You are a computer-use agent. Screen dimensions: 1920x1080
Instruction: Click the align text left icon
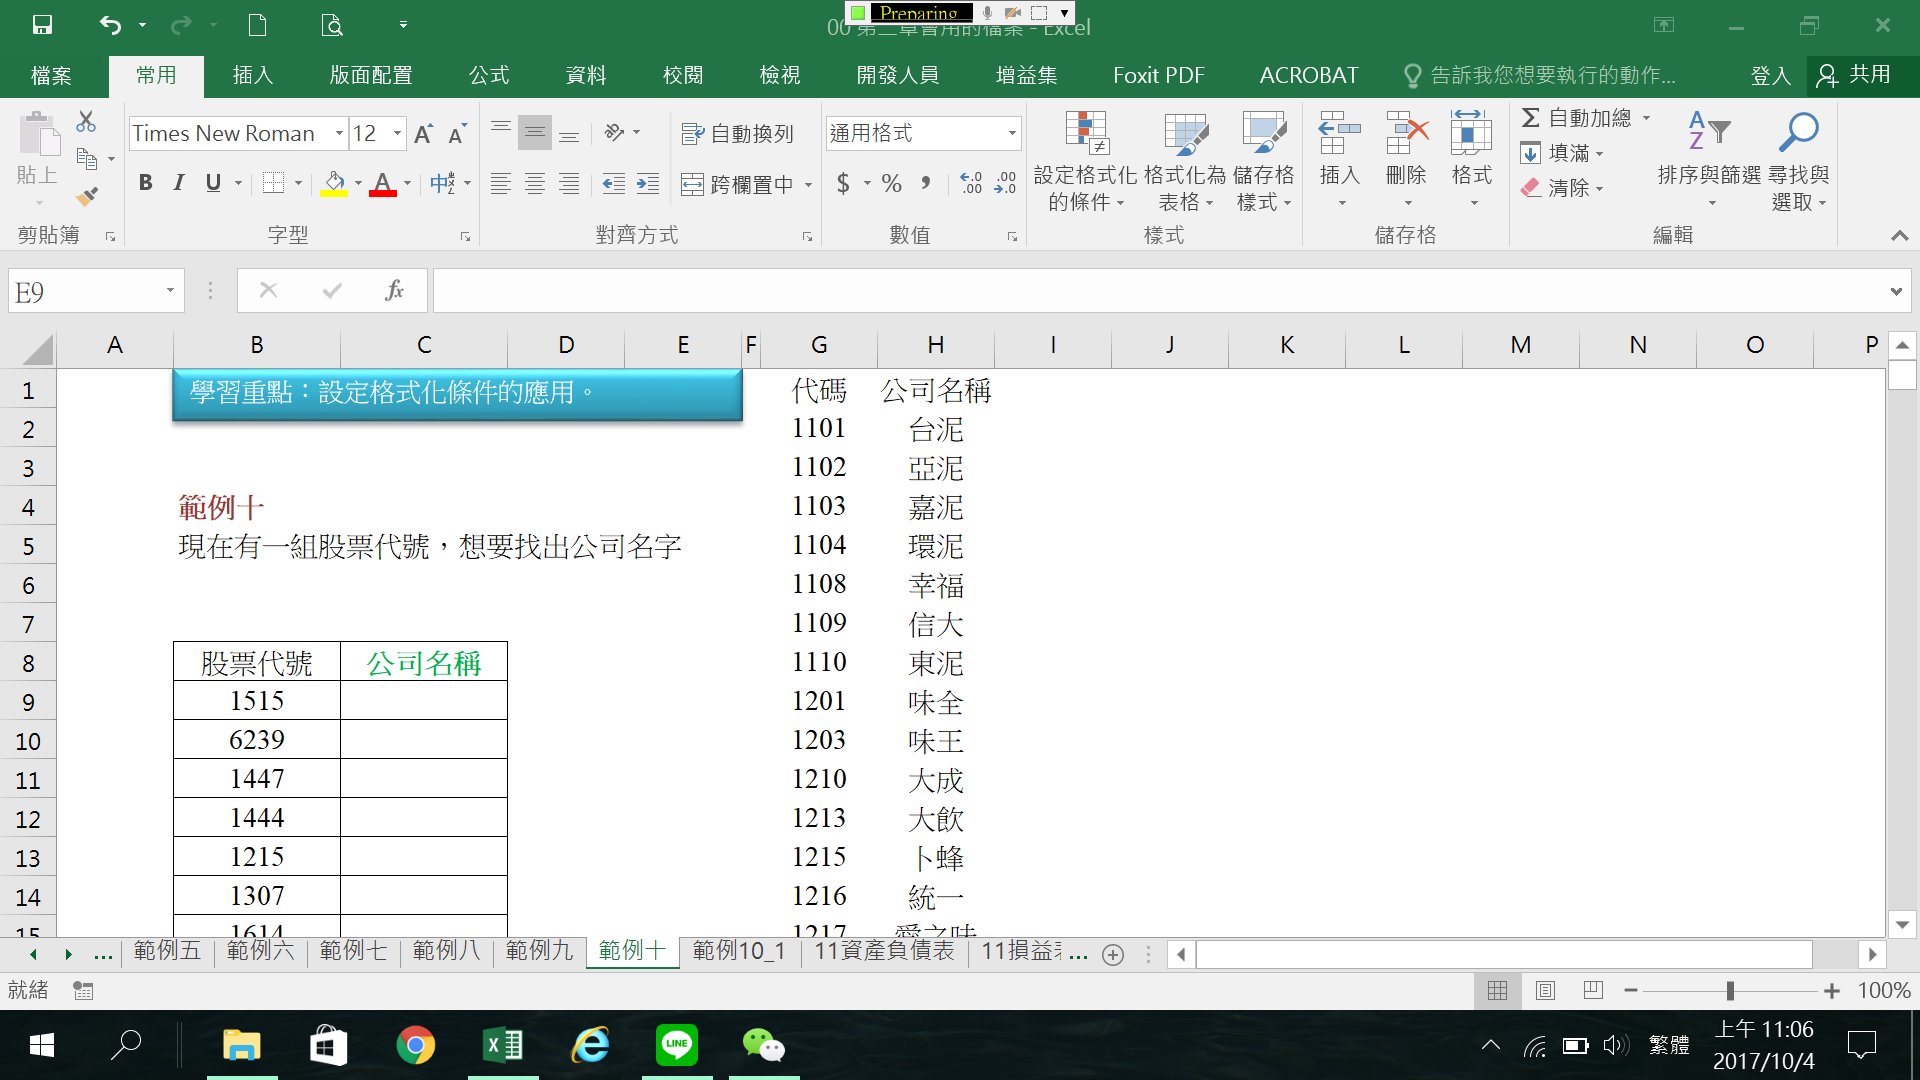click(x=501, y=183)
